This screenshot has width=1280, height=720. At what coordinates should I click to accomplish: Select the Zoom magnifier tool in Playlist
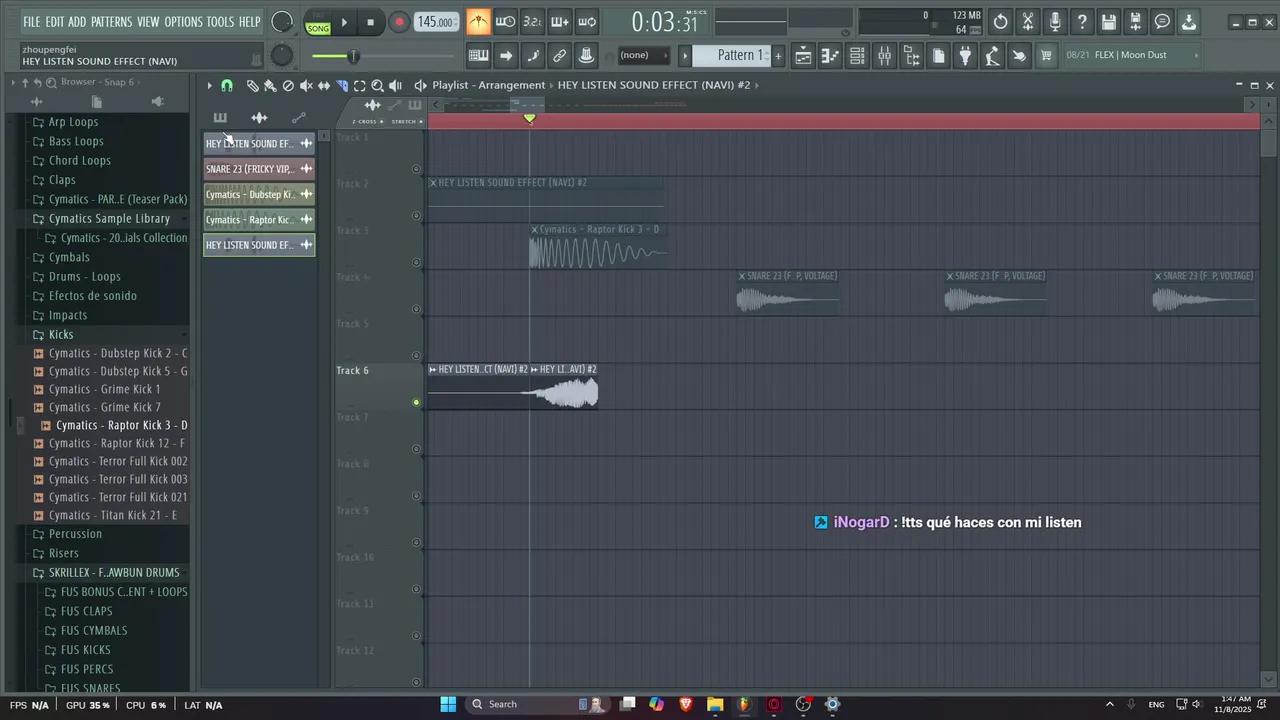click(x=378, y=86)
